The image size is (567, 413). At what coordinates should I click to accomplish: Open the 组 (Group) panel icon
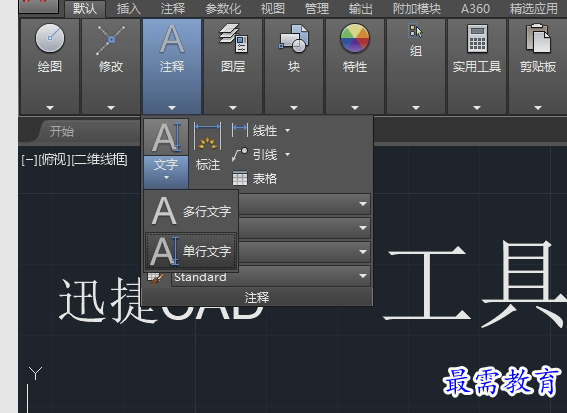tap(415, 31)
